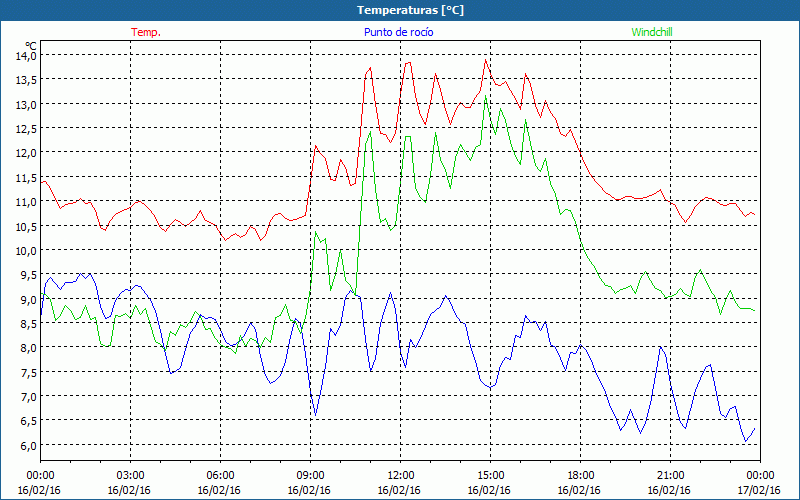Viewport: 800px width, 500px height.
Task: Click the '9,0' y-axis value
Action: 29,299
